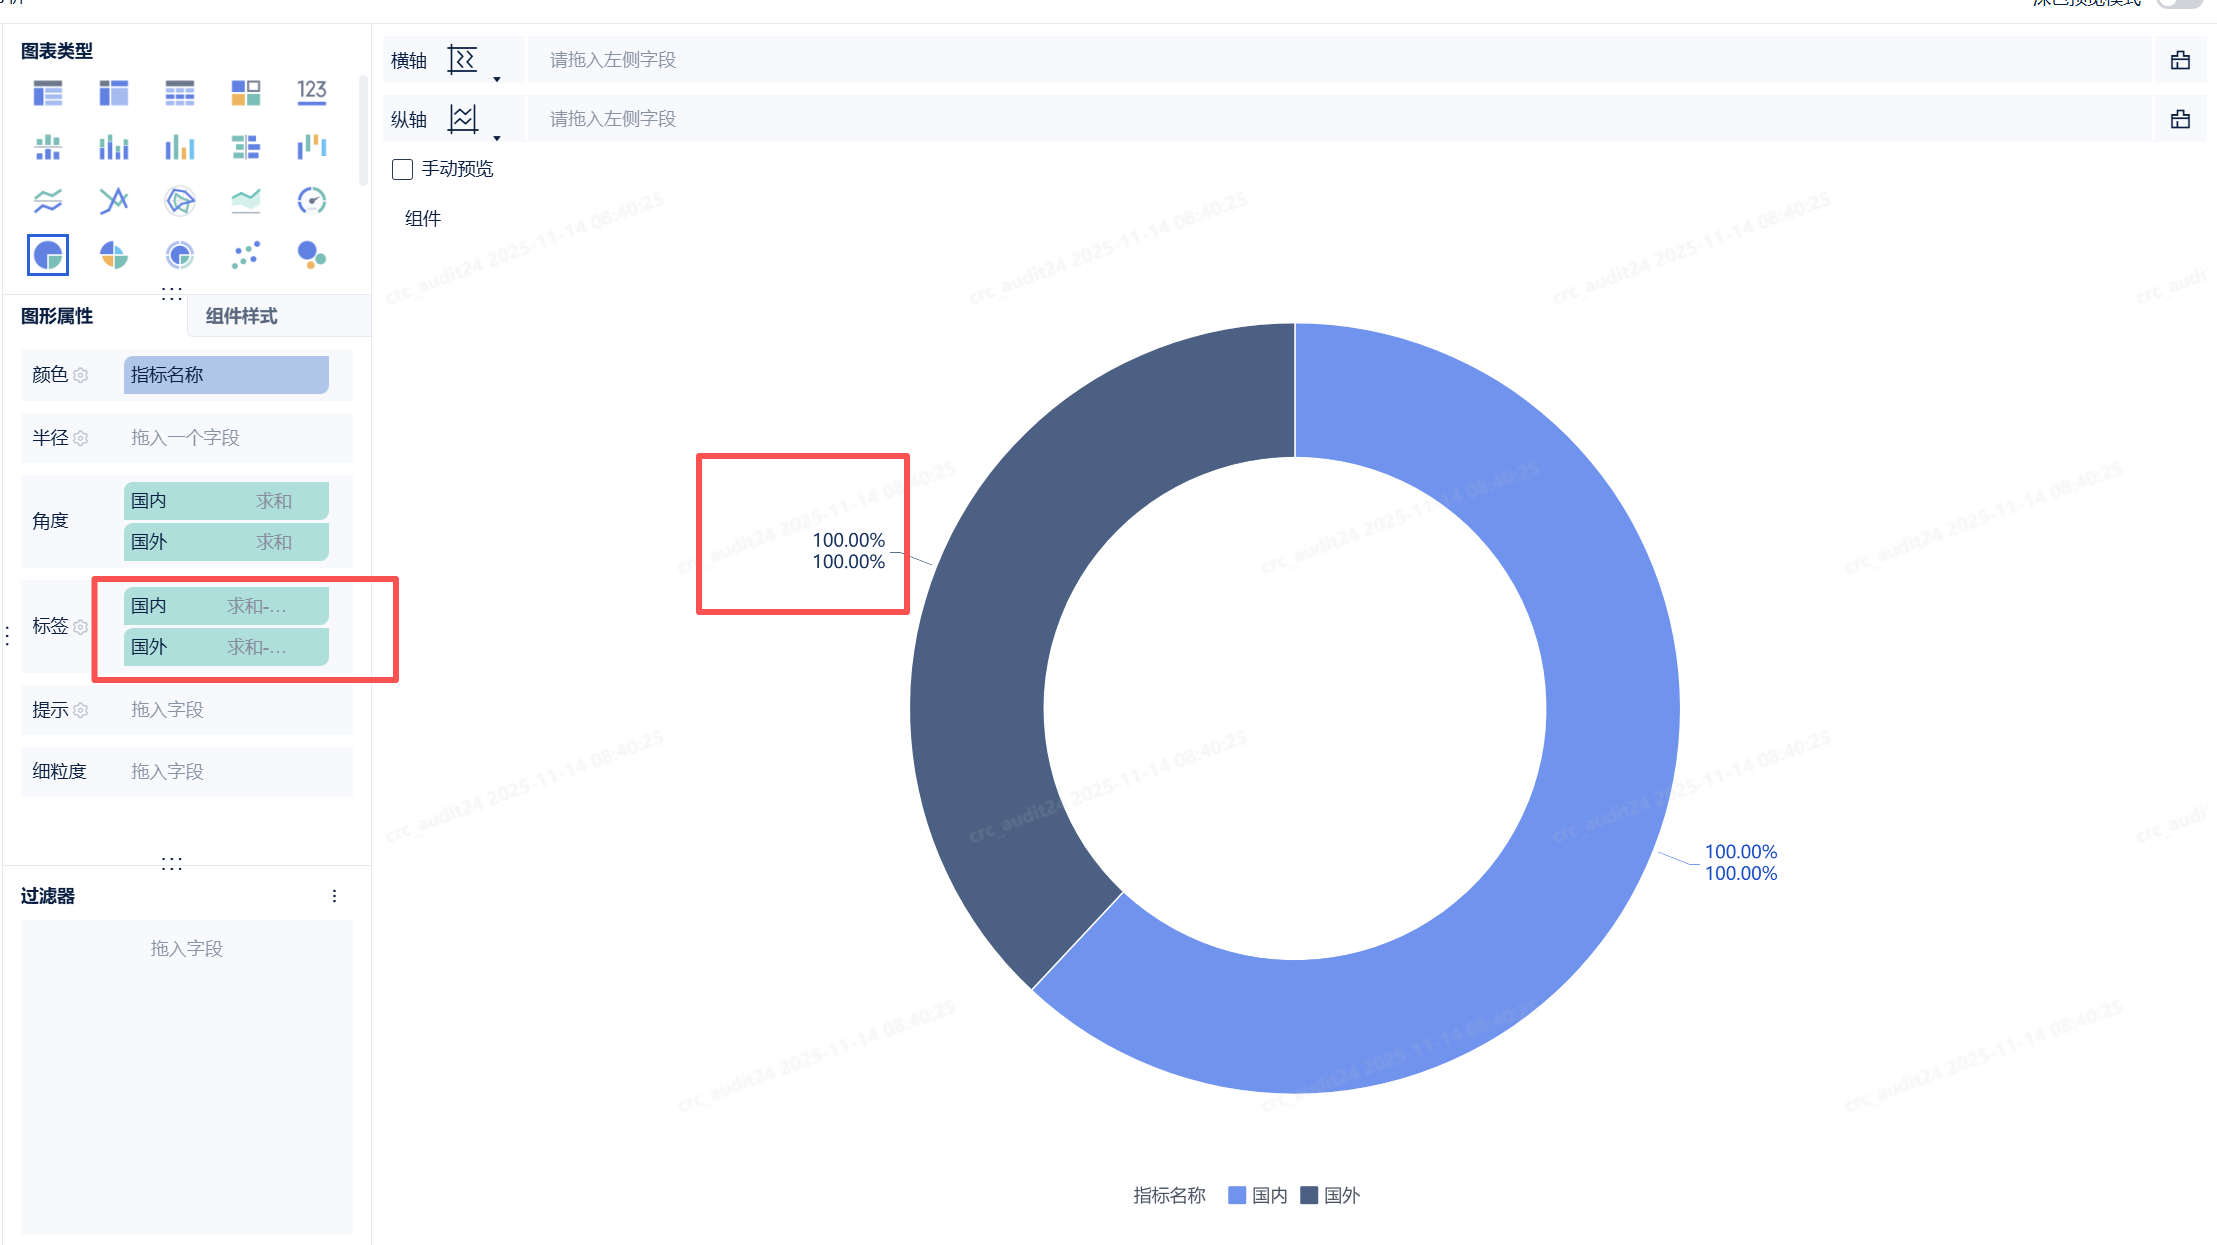
Task: Pick the multi-color column chart icon
Action: [180, 148]
